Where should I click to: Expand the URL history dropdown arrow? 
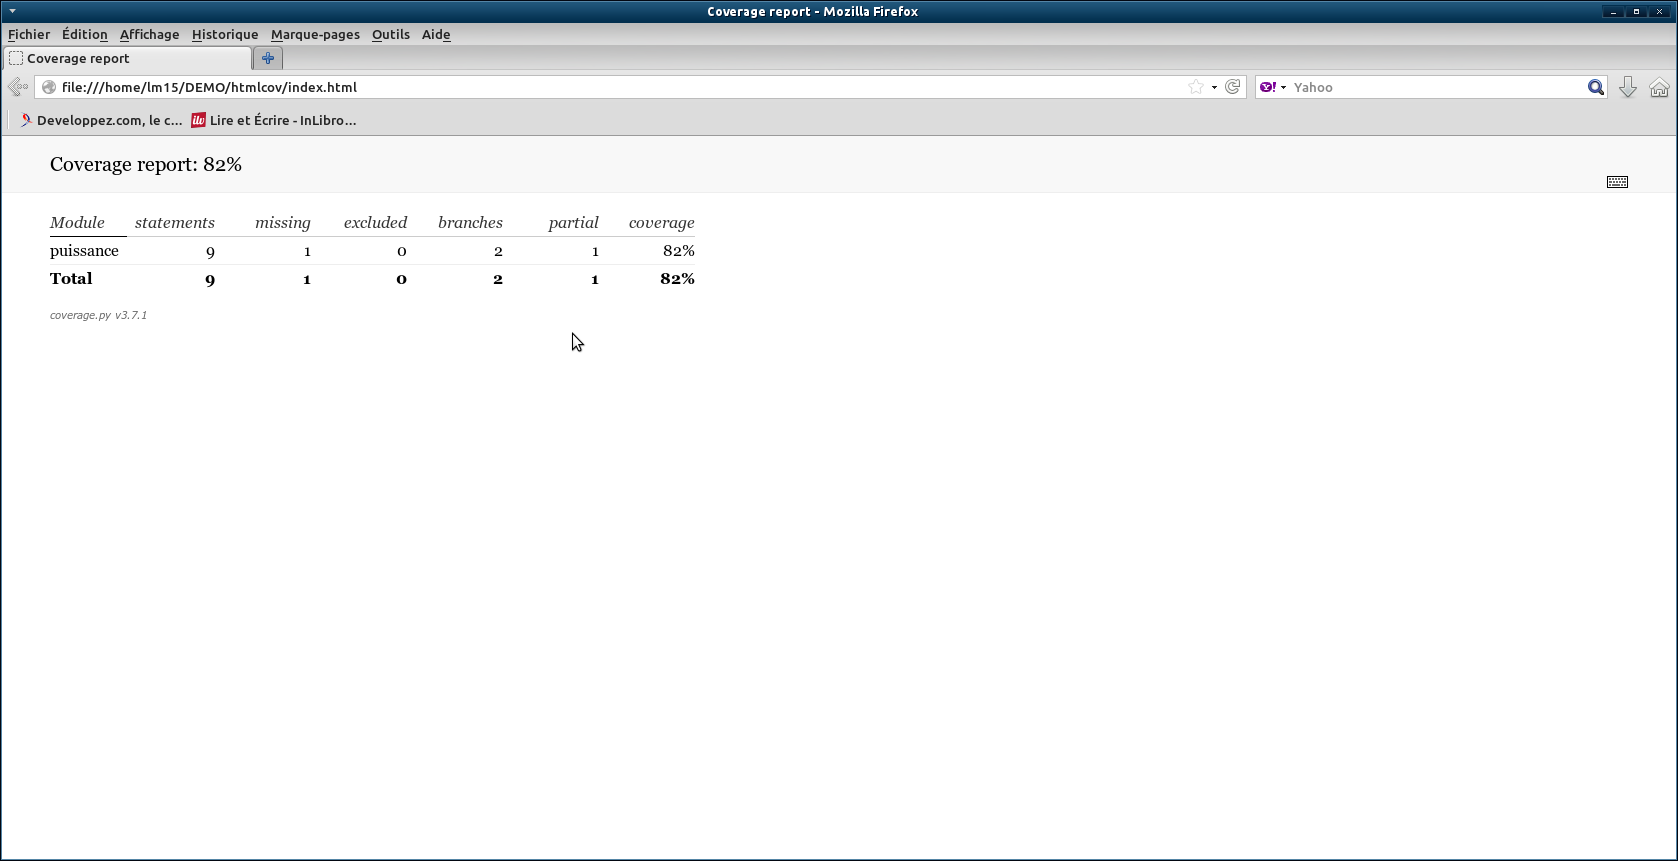(1214, 87)
